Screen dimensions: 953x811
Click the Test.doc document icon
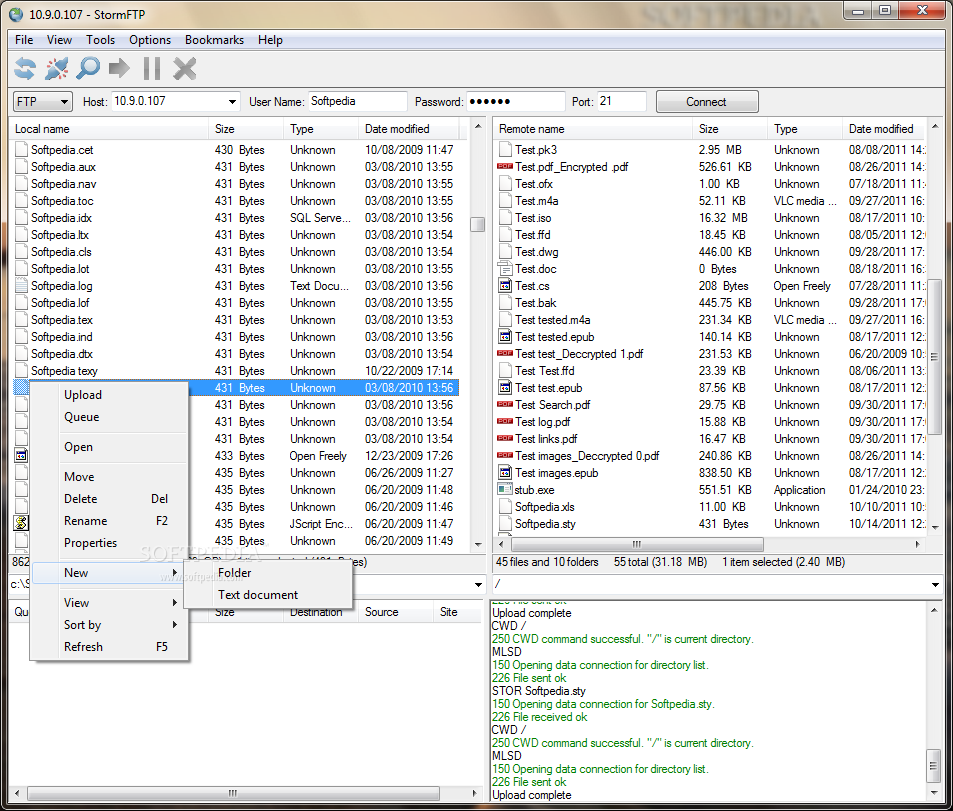(x=504, y=268)
